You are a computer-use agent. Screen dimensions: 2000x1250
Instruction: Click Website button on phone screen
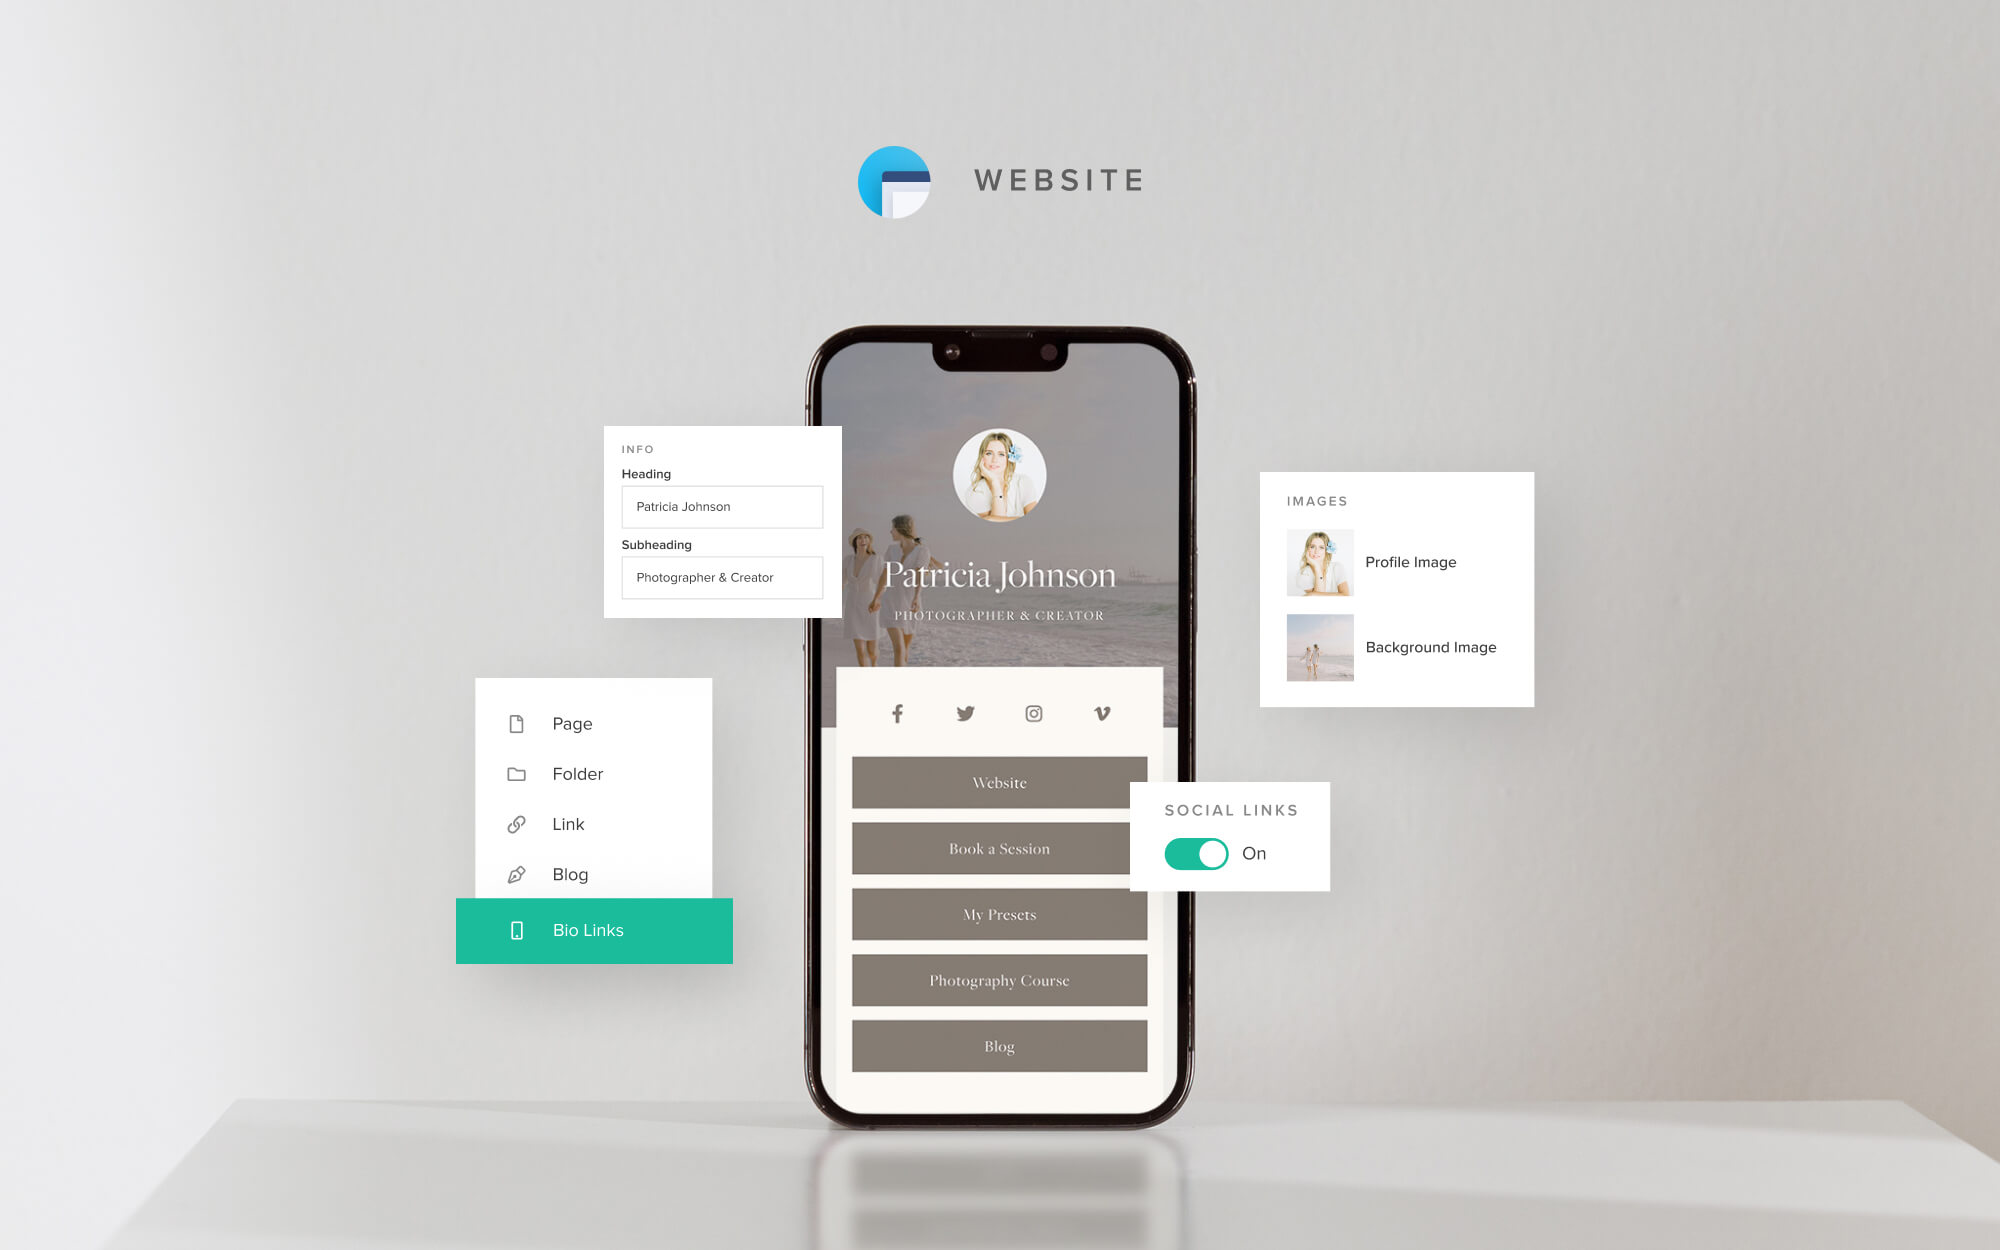[x=998, y=782]
